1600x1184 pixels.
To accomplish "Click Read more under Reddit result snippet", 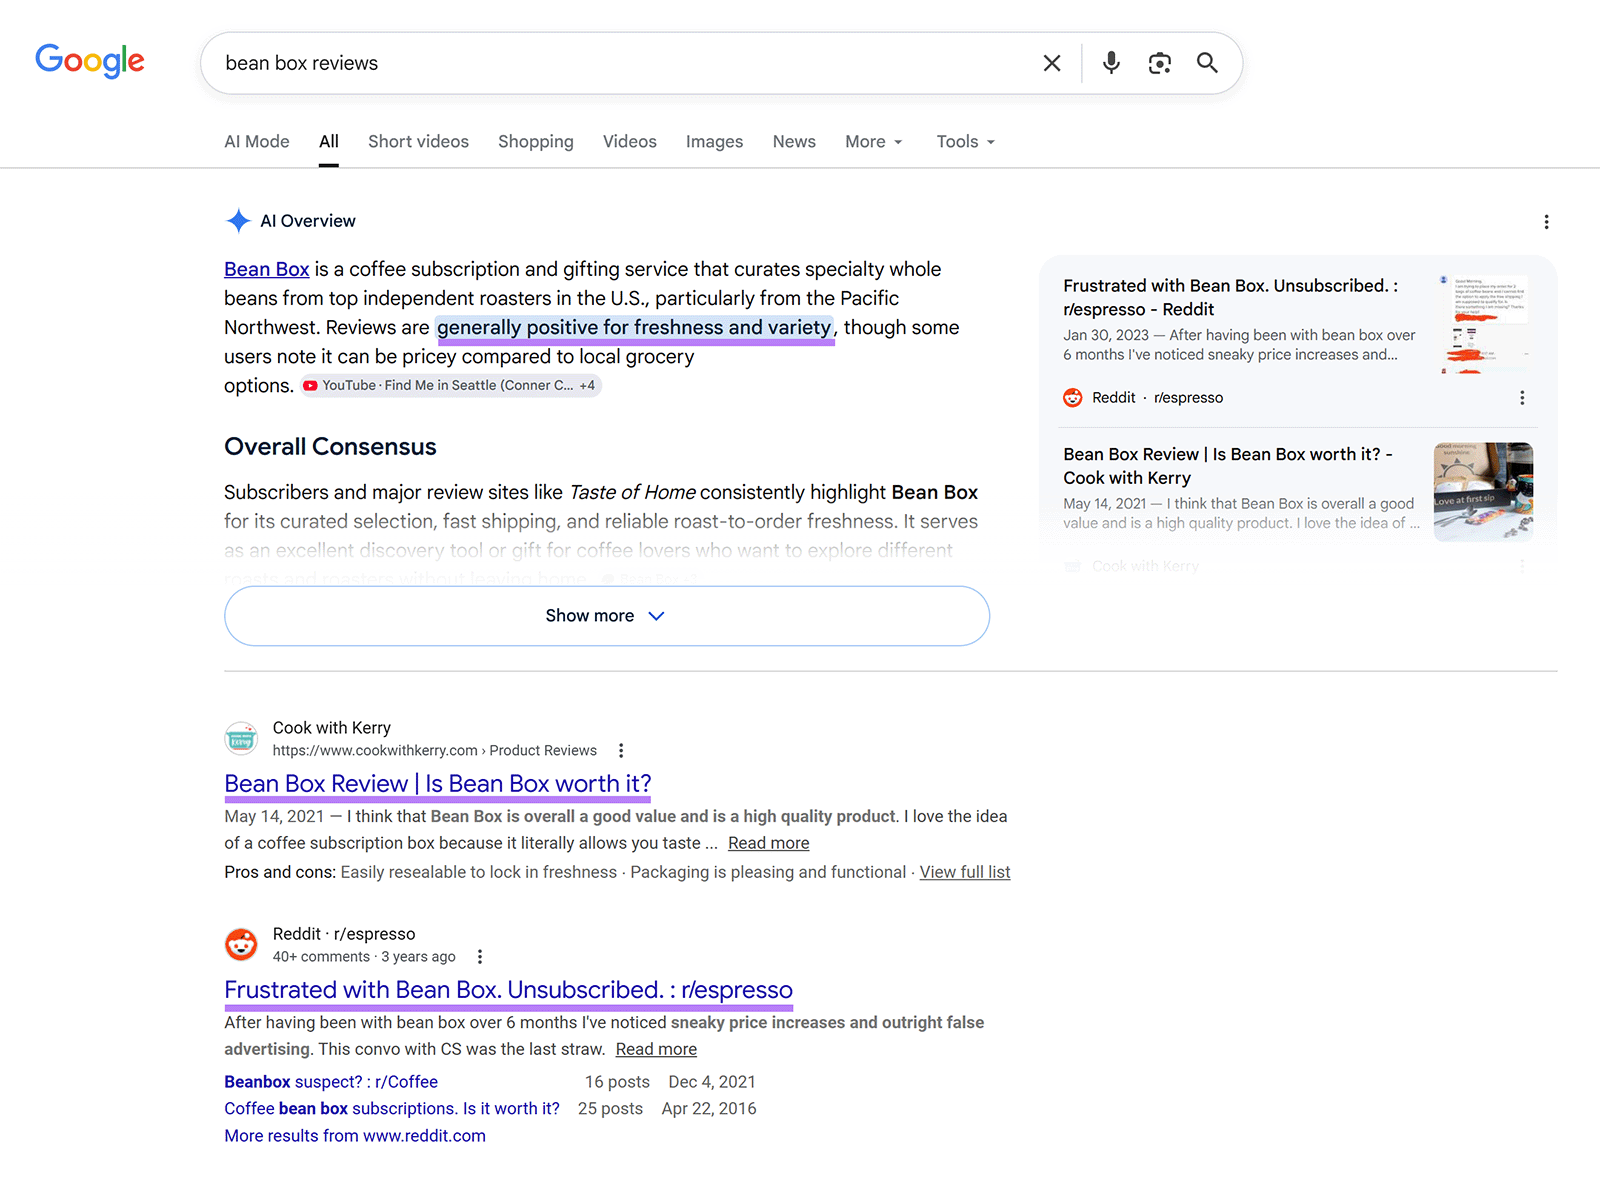I will click(656, 1049).
